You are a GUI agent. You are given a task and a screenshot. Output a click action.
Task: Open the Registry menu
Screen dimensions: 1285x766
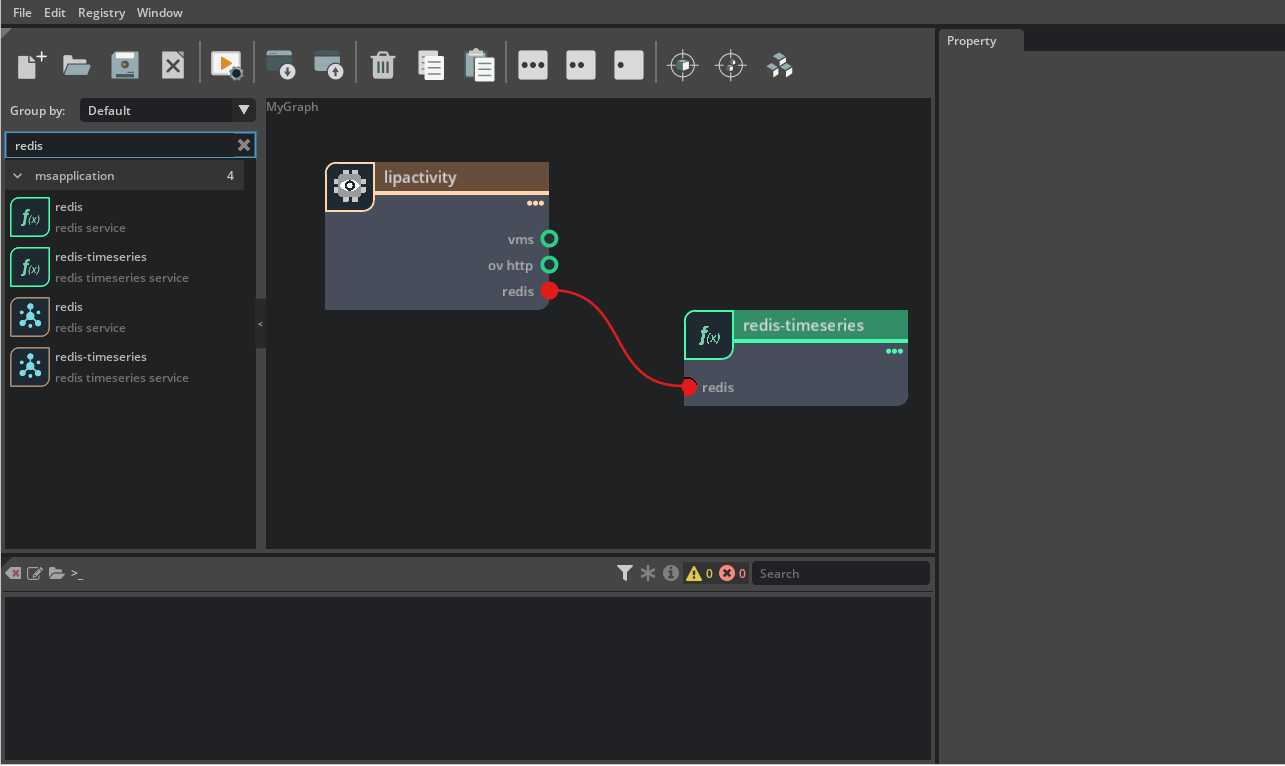pos(102,13)
